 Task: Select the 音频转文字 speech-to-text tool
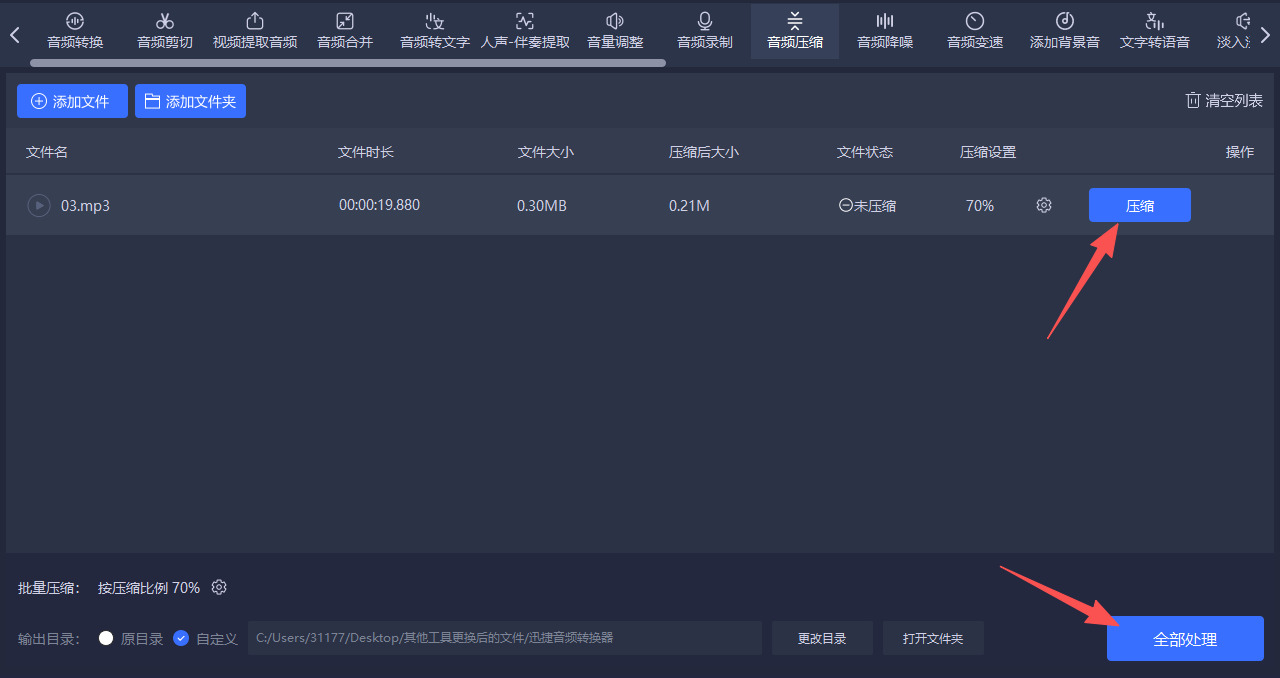(x=434, y=30)
